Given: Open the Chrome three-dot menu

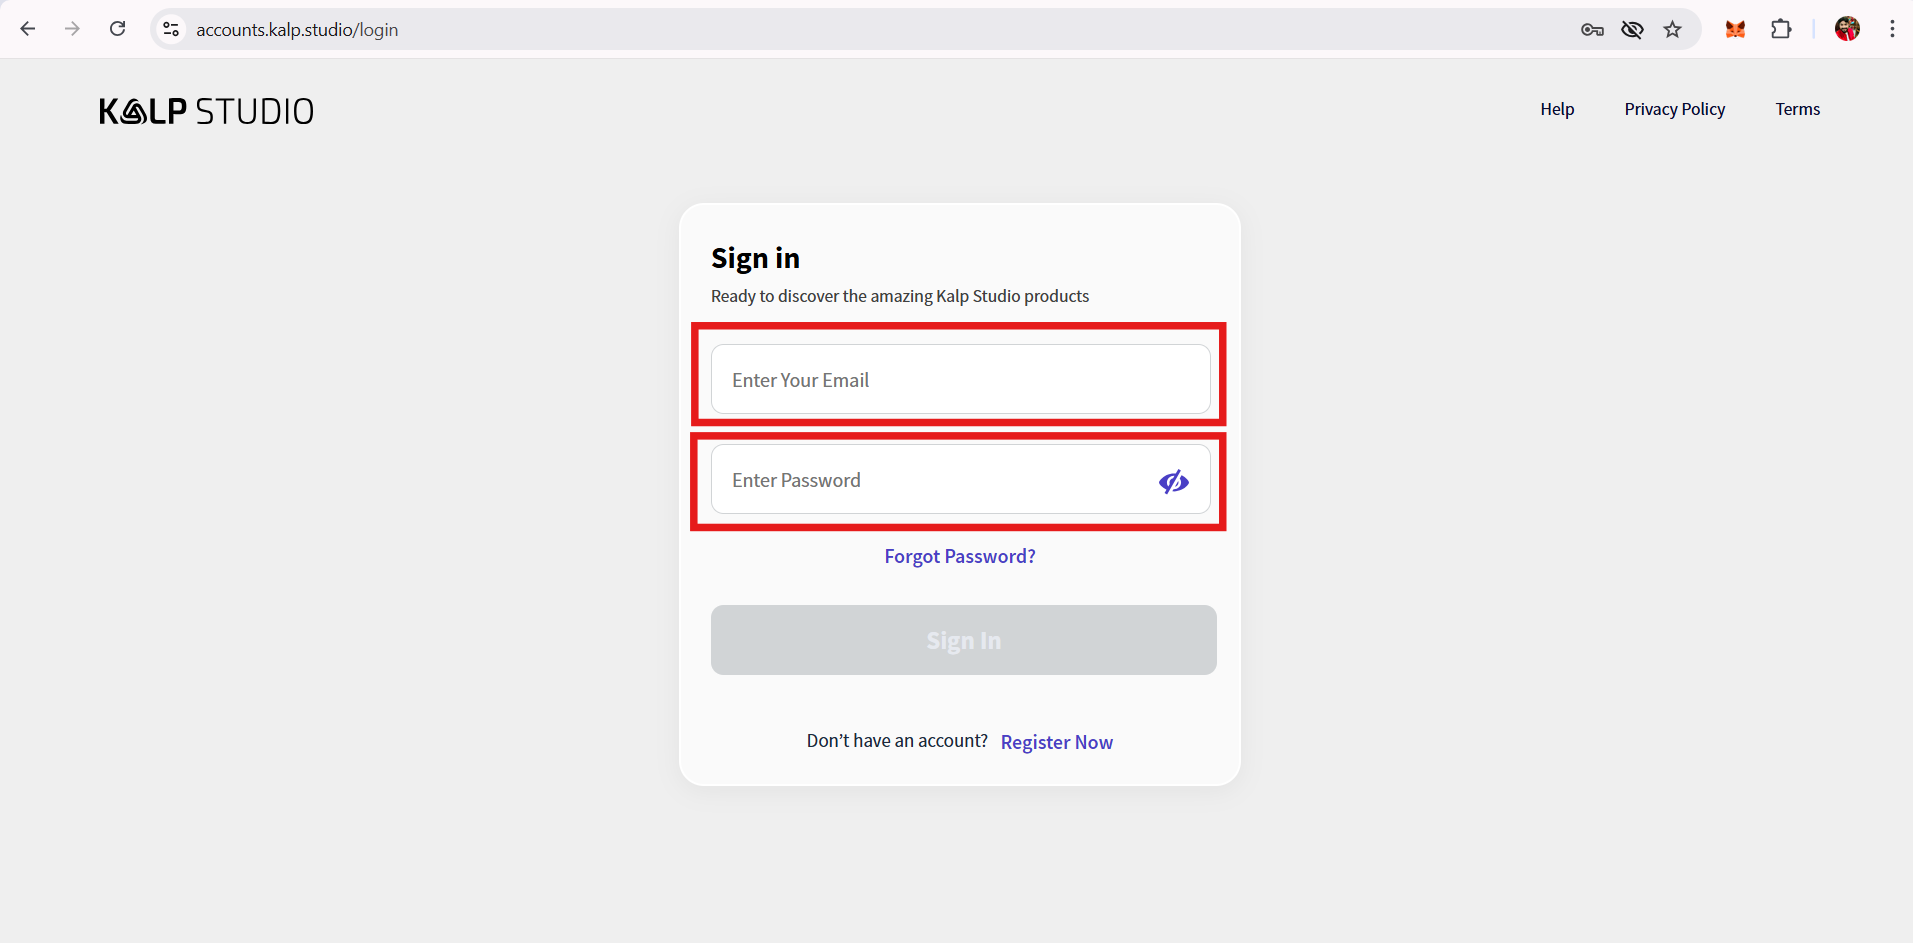Looking at the screenshot, I should click(x=1892, y=29).
